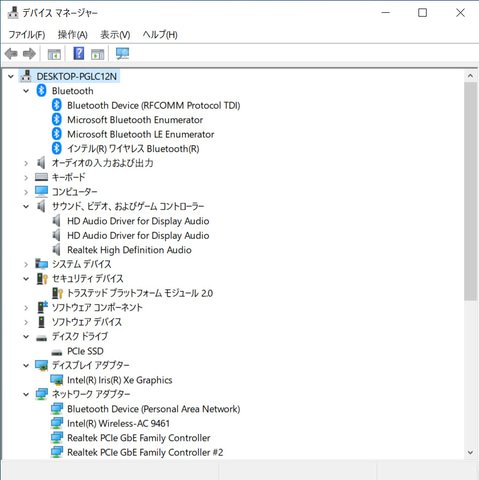This screenshot has height=480, width=479.
Task: Close the Device Manager window
Action: click(x=460, y=13)
